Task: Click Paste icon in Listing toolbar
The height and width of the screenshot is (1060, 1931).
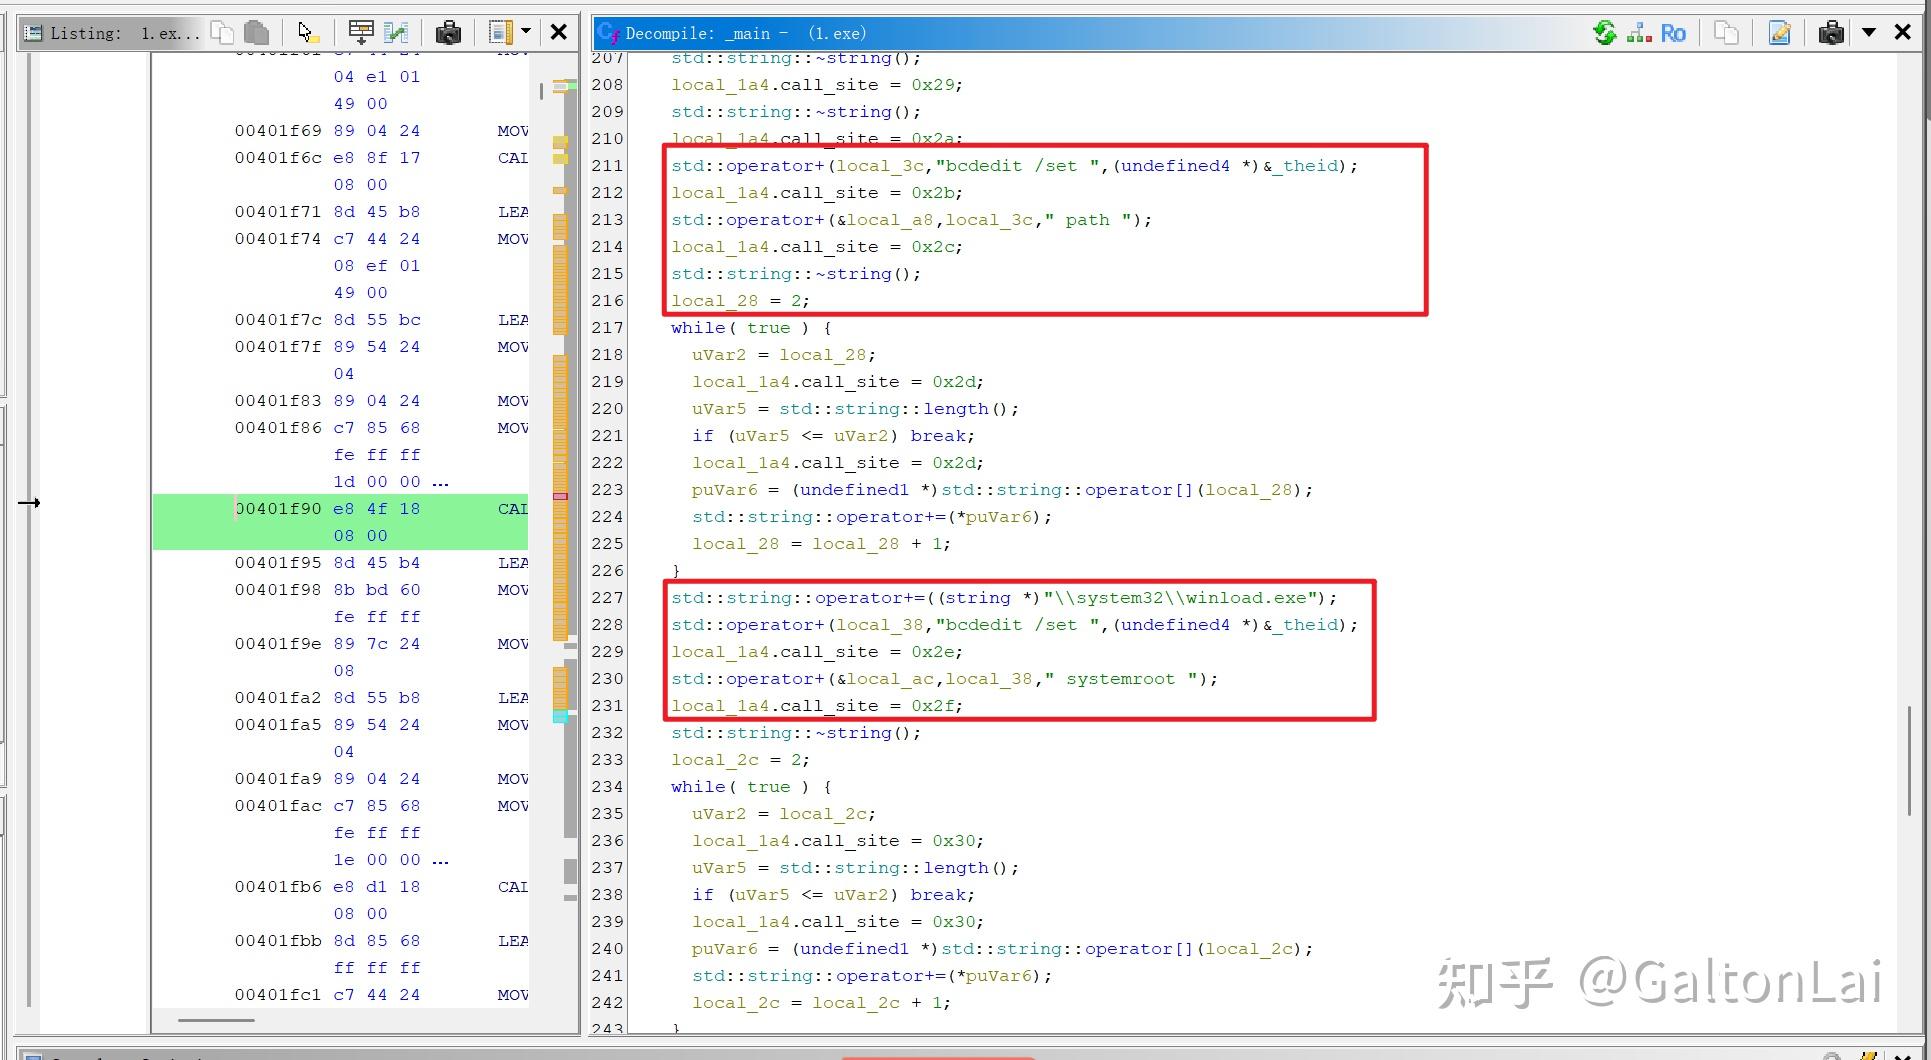Action: pyautogui.click(x=256, y=33)
